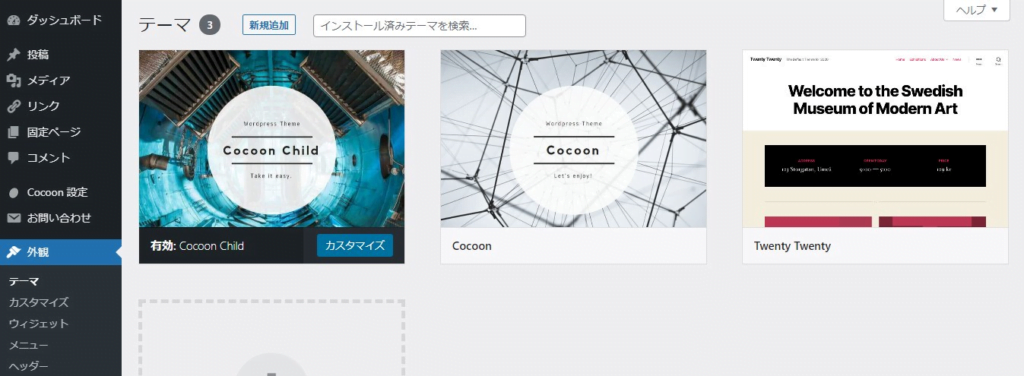Click the Cocoon 設定 circle icon
The image size is (1024, 376).
point(14,193)
